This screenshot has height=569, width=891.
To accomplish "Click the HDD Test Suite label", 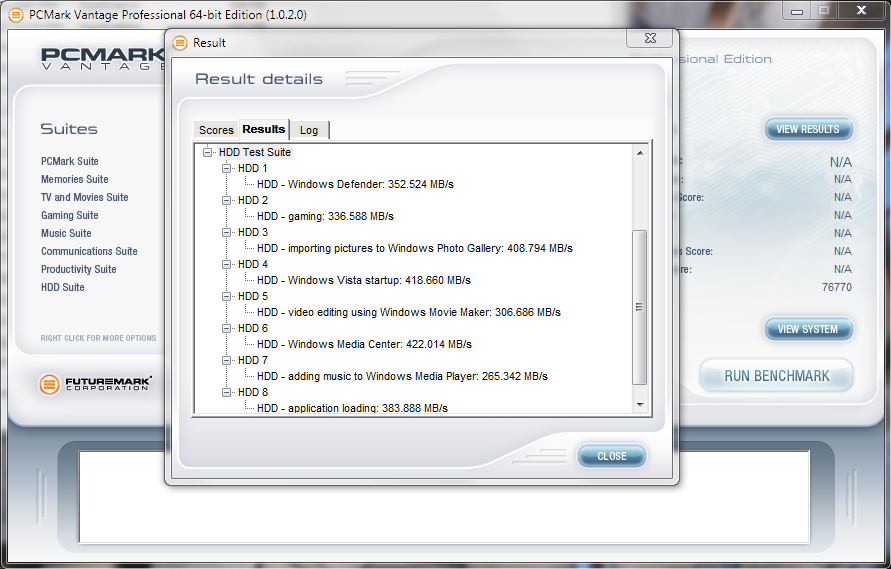I will (255, 152).
